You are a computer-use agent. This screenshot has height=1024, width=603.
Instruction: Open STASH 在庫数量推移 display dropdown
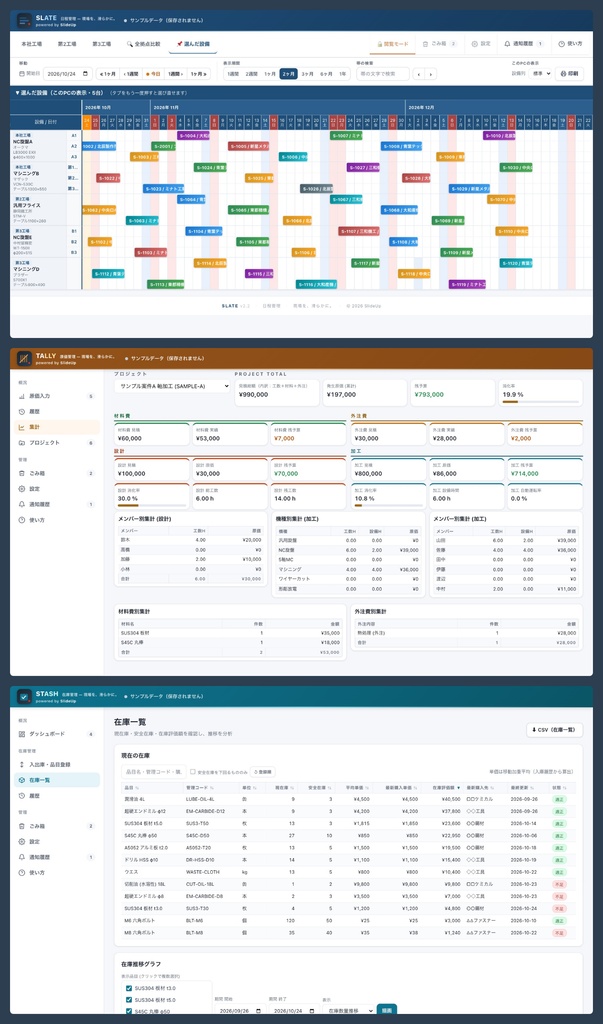(348, 1010)
